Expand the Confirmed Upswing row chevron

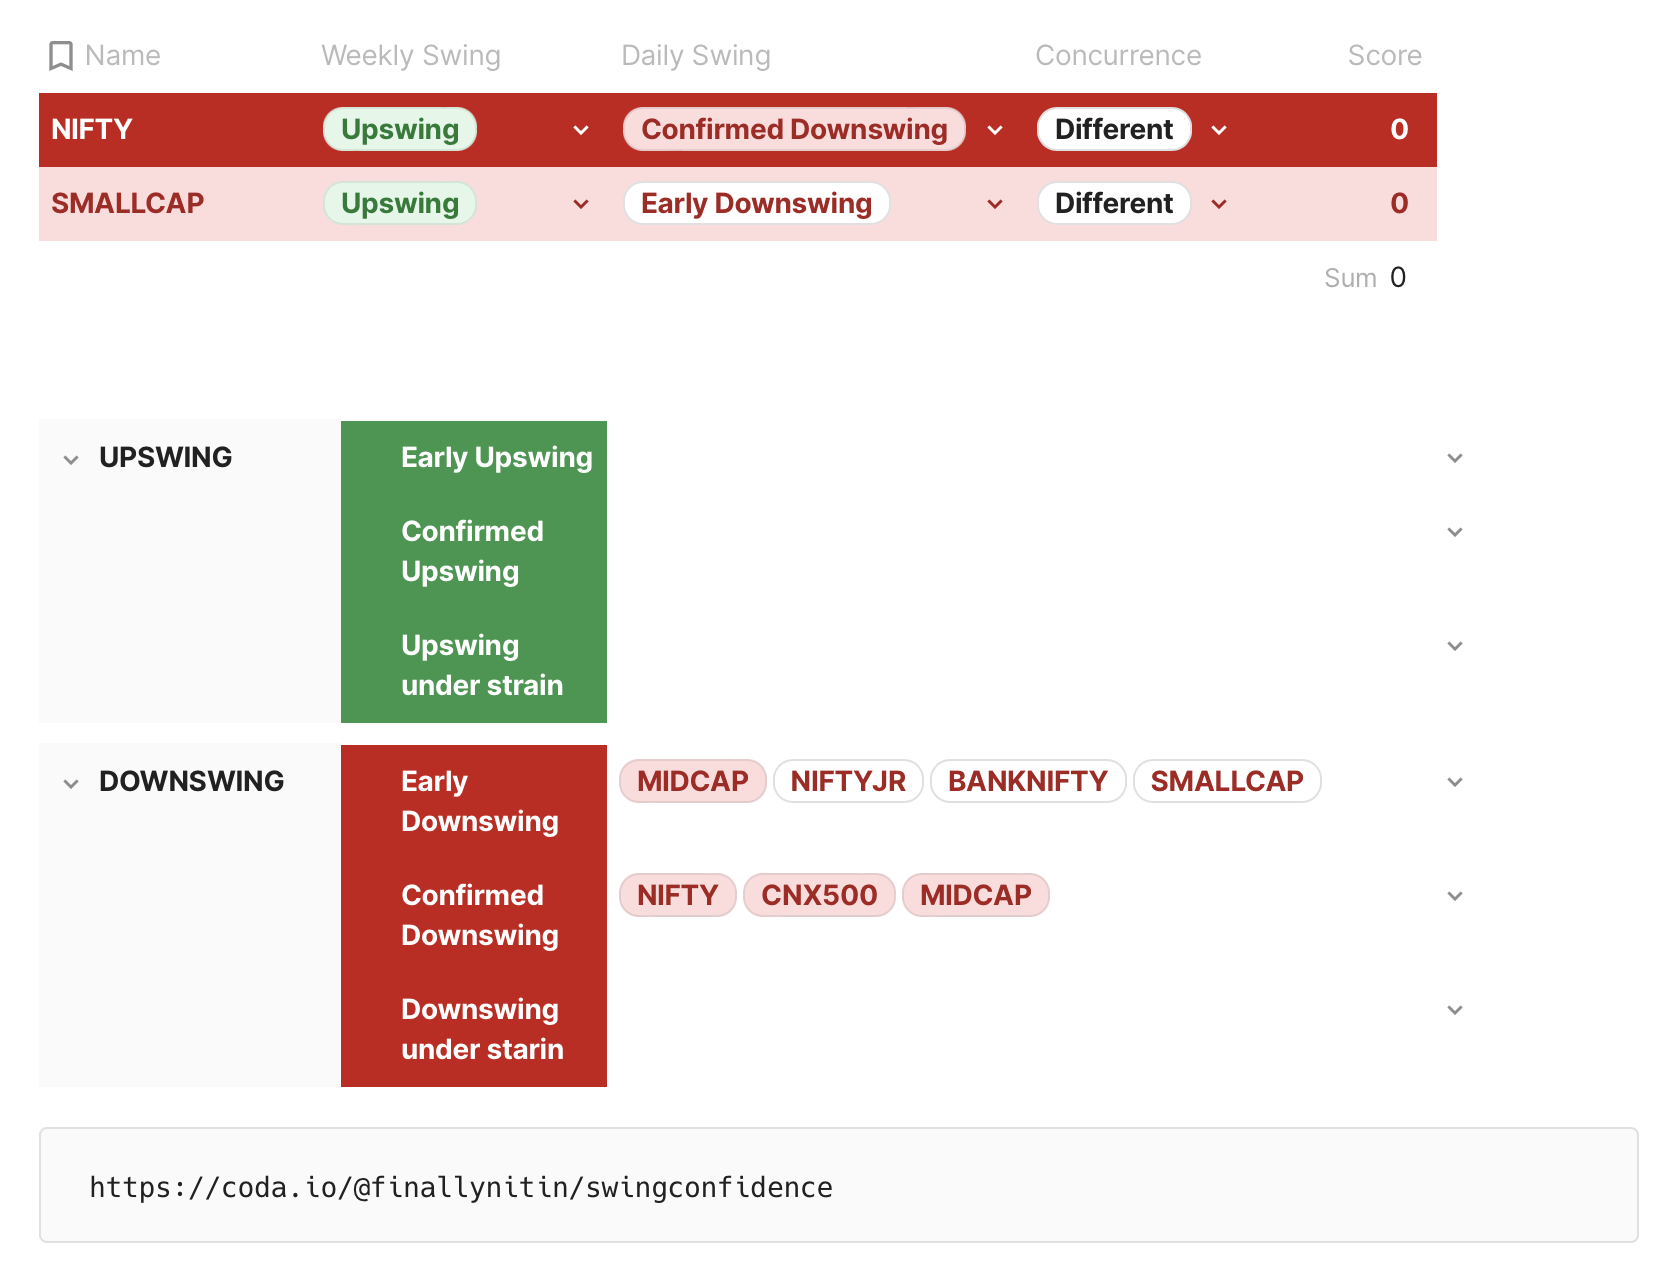click(1455, 532)
